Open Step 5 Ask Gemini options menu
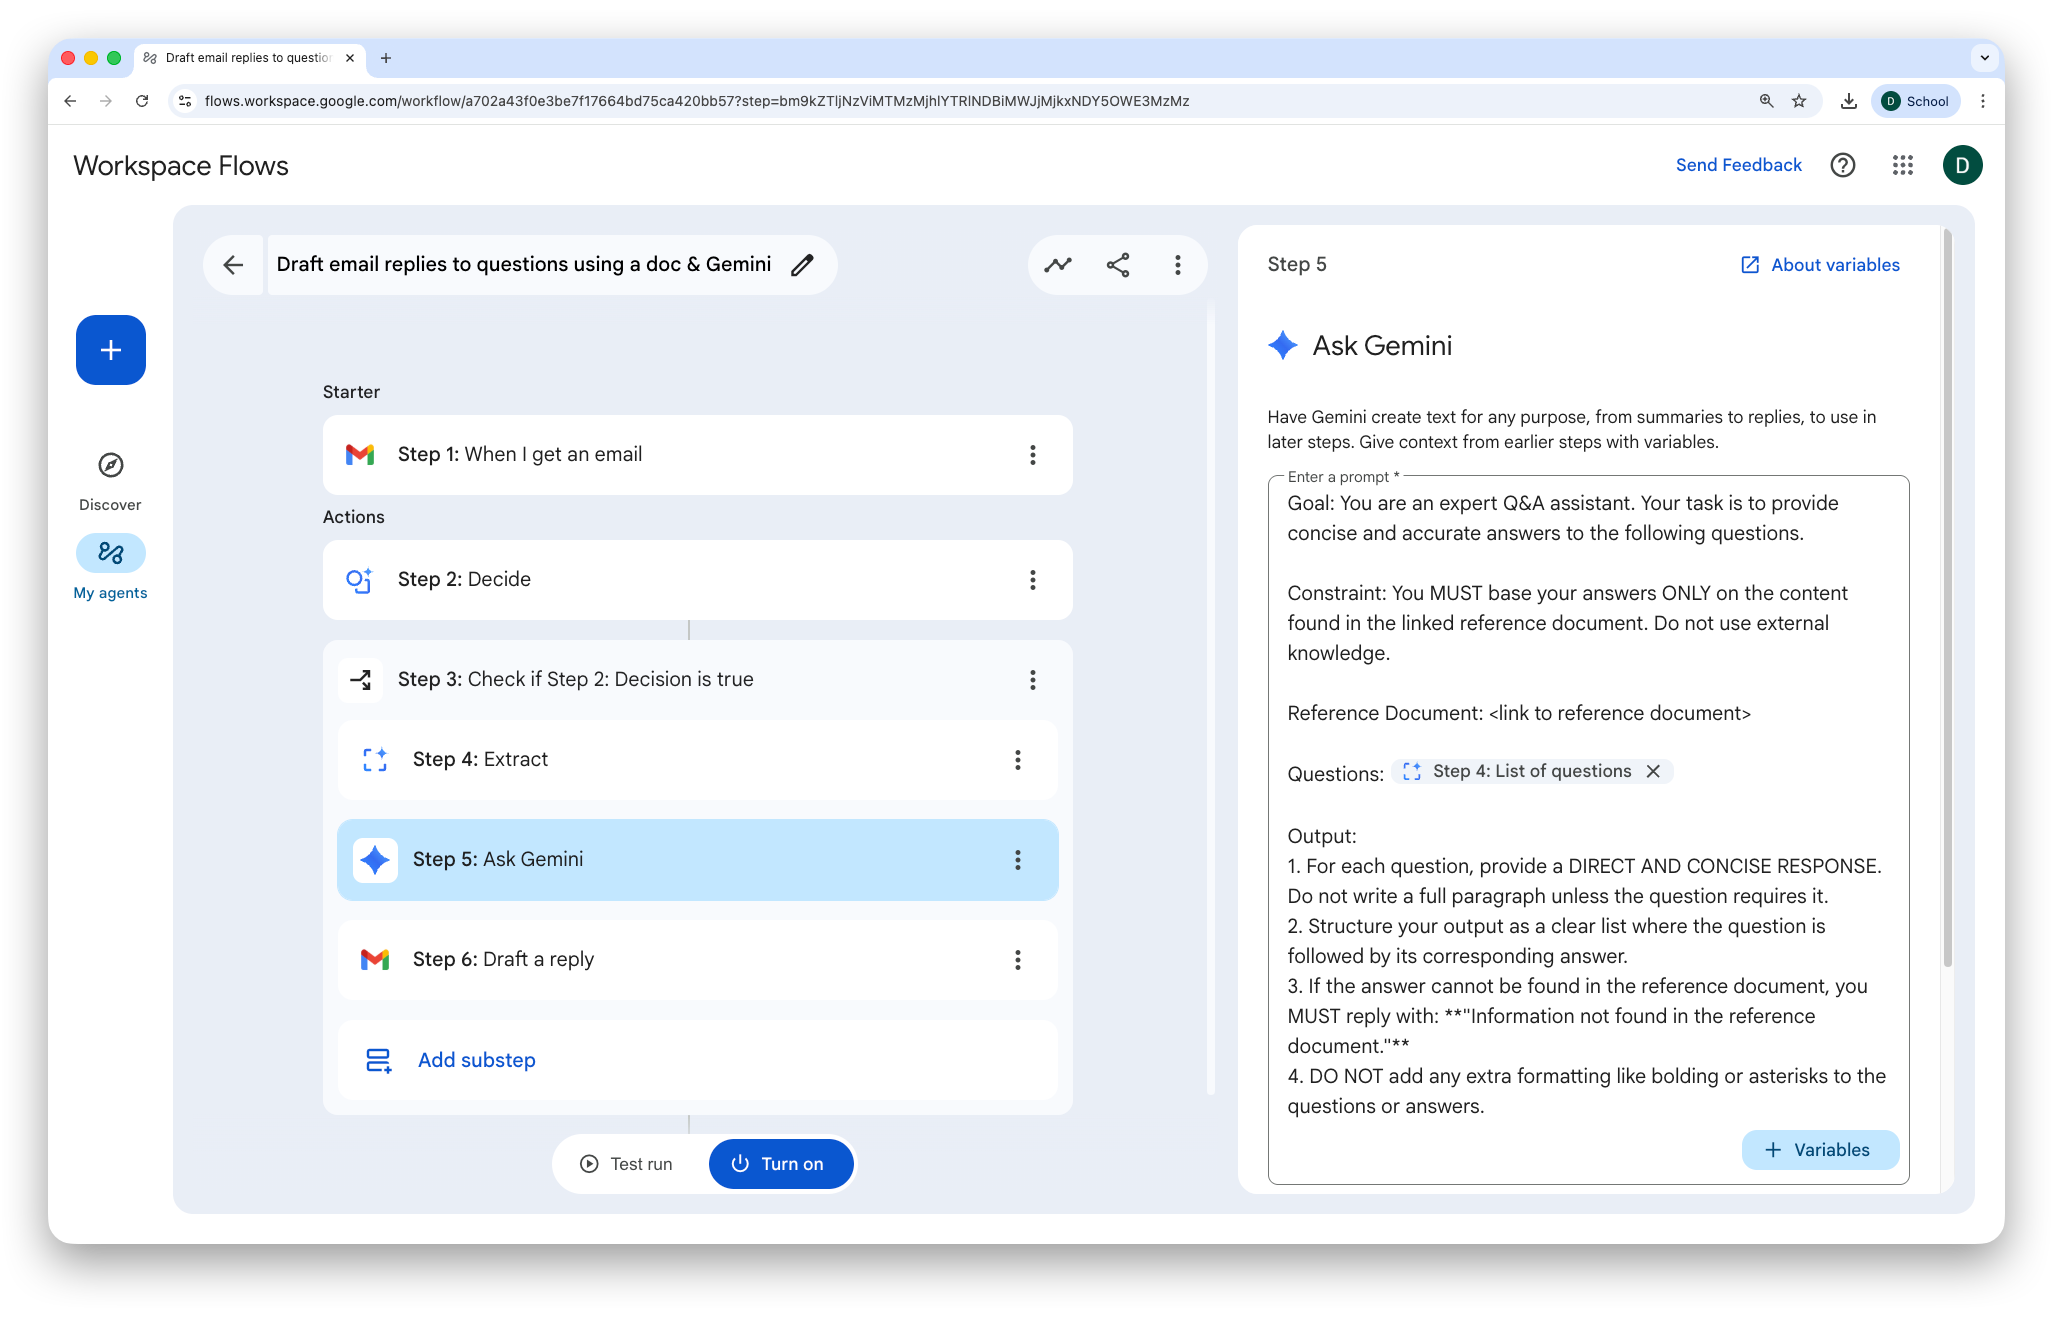Viewport: 2052px width, 1319px height. pos(1018,860)
